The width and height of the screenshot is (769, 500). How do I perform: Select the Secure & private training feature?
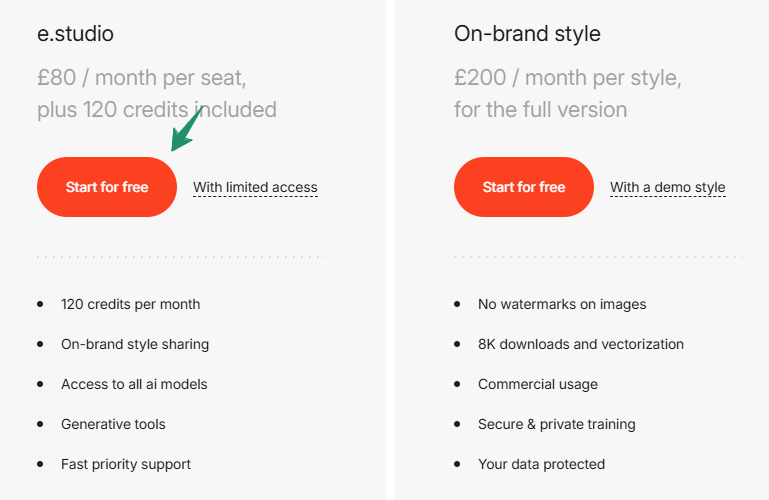556,424
